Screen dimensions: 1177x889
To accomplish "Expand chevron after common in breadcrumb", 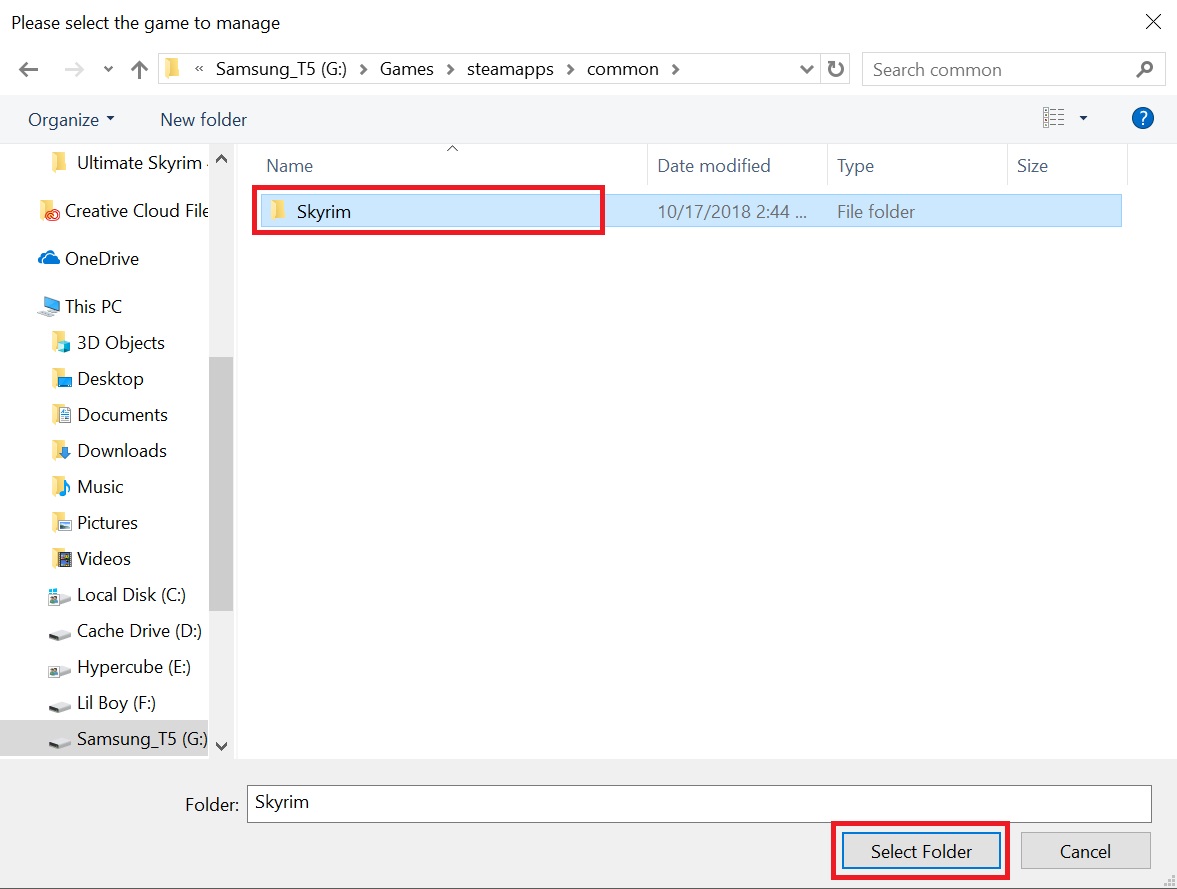I will point(676,69).
